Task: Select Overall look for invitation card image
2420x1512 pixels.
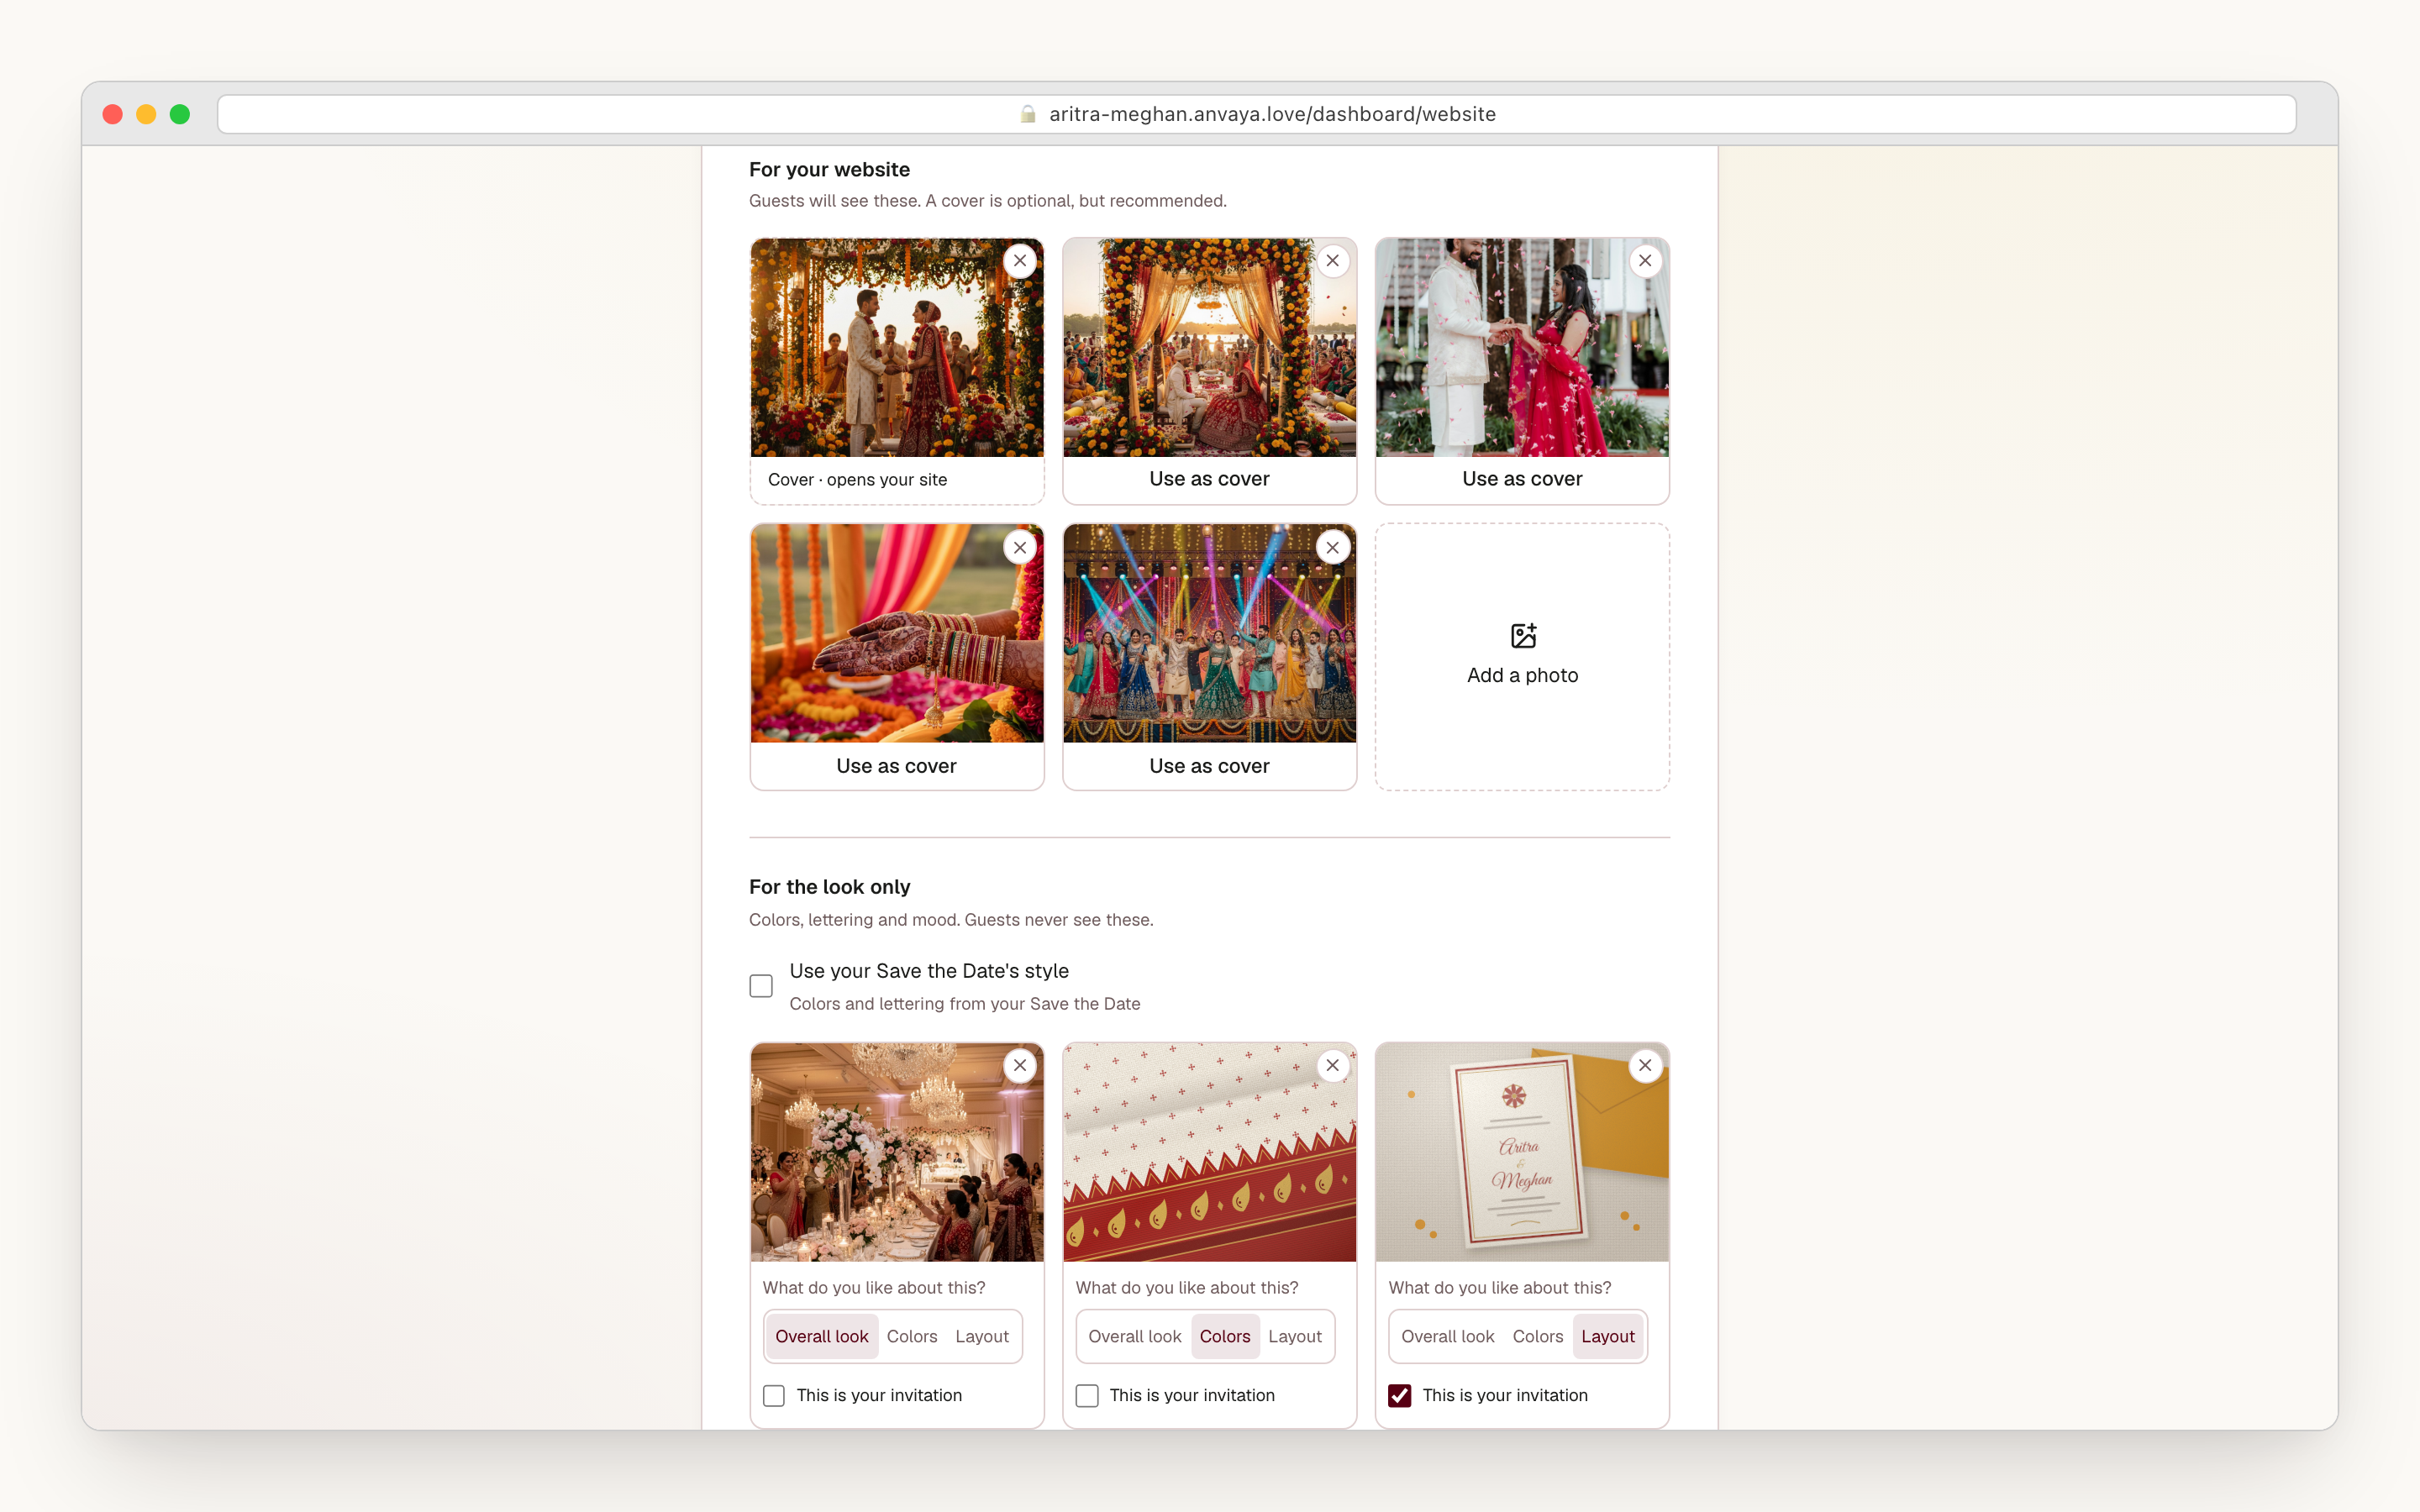Action: coord(1448,1337)
